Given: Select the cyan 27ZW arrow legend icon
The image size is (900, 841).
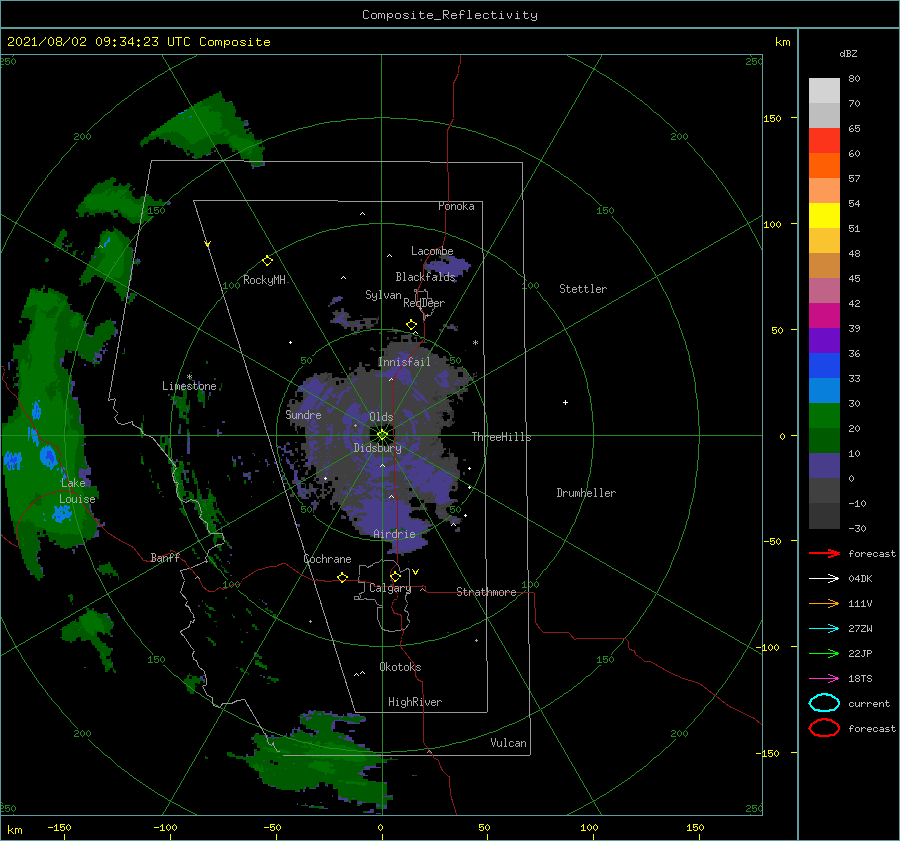Looking at the screenshot, I should click(824, 629).
